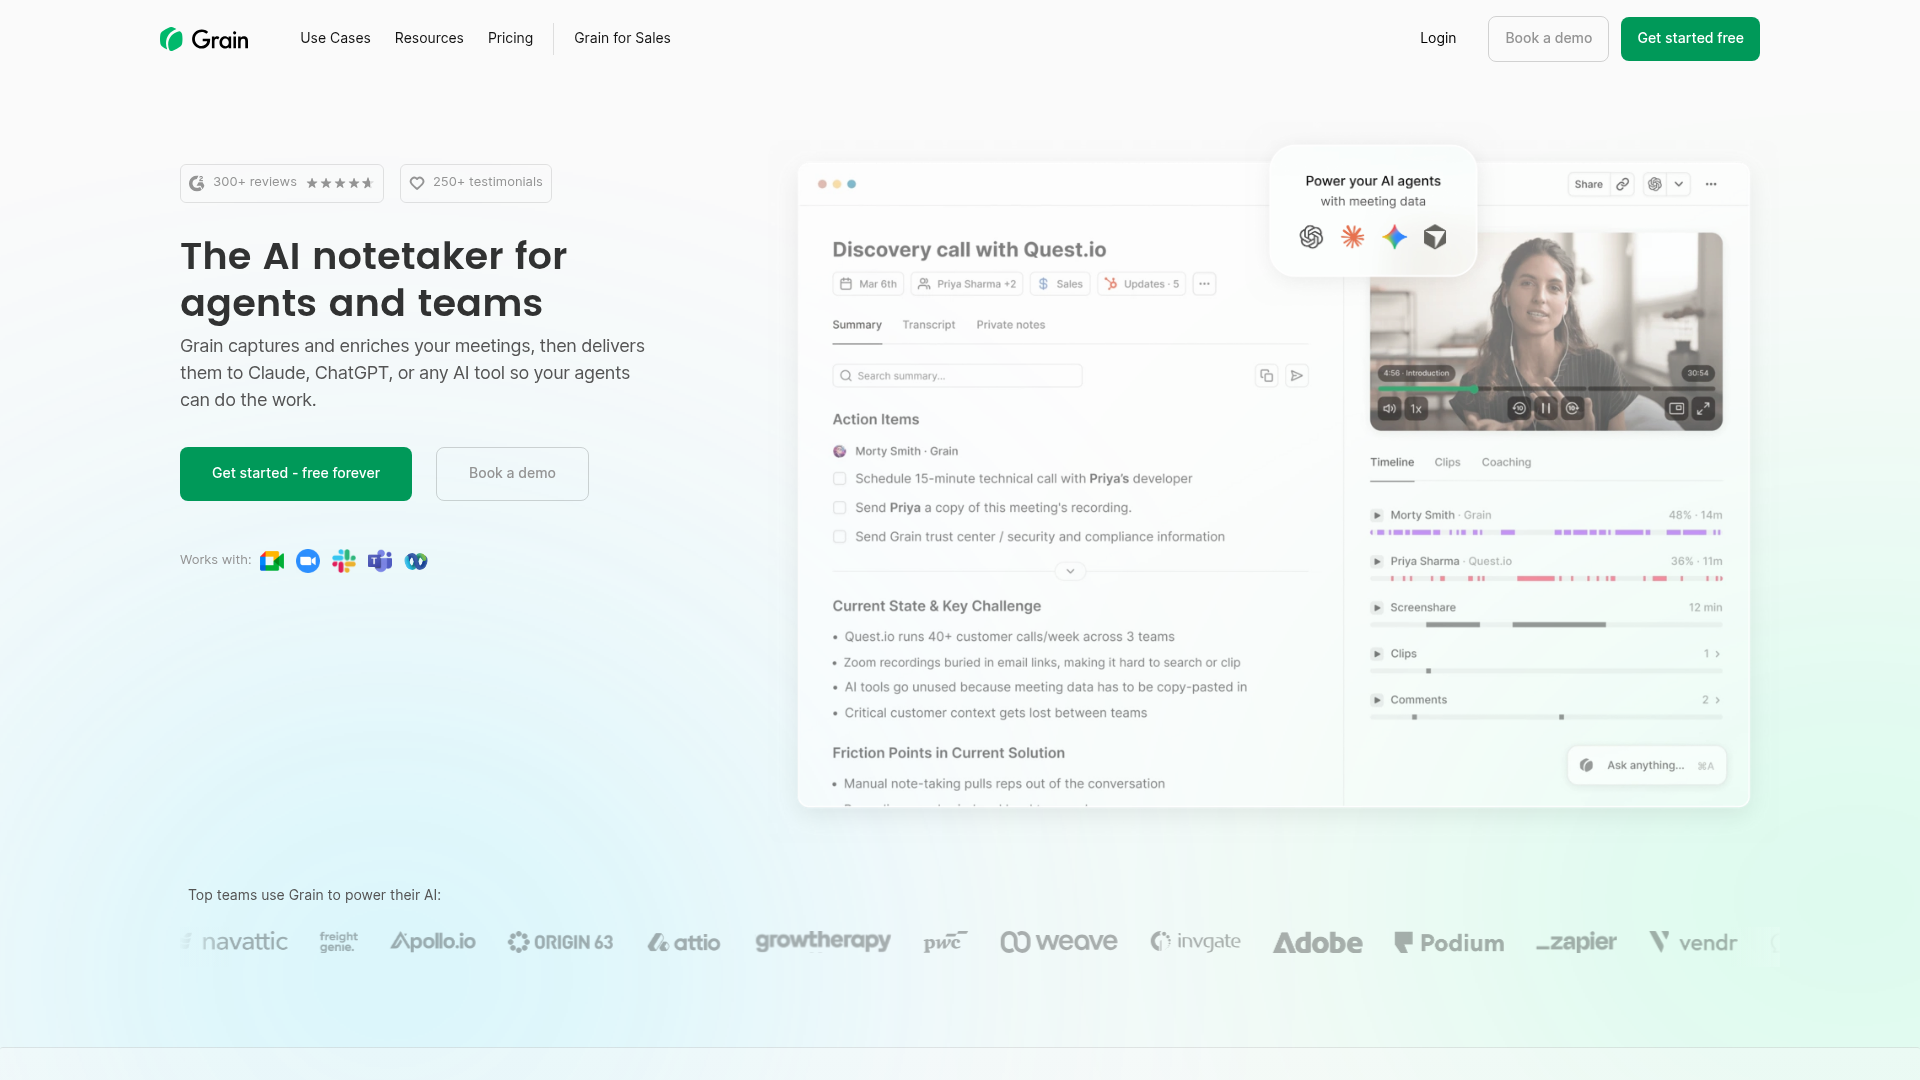Click the Claude starburst icon

coord(1353,237)
